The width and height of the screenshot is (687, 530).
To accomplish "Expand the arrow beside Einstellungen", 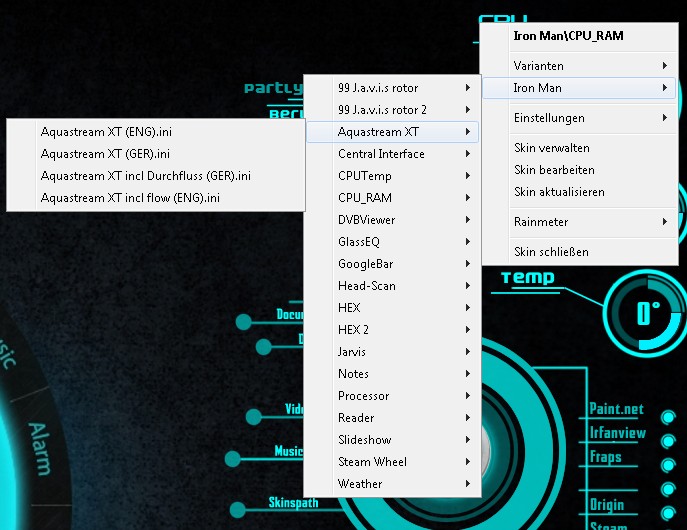I will 665,118.
